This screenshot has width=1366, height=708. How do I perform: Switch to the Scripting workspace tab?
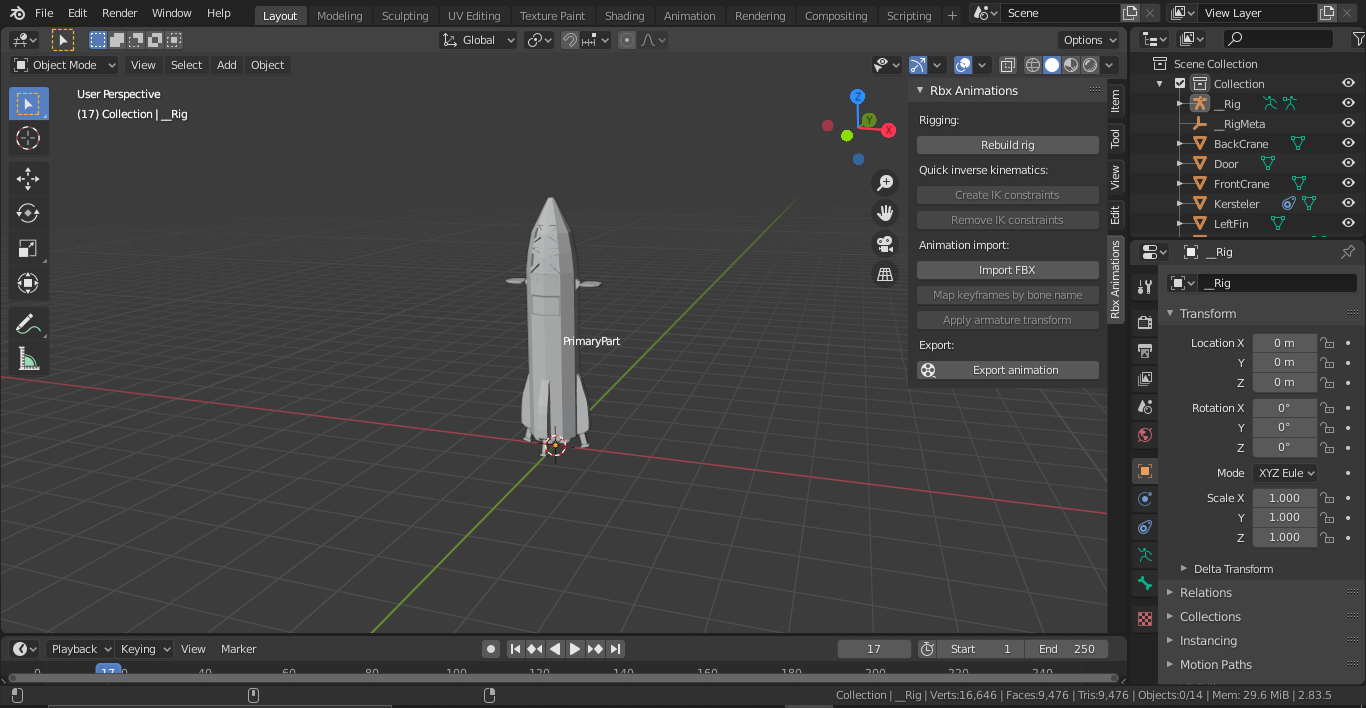point(909,16)
